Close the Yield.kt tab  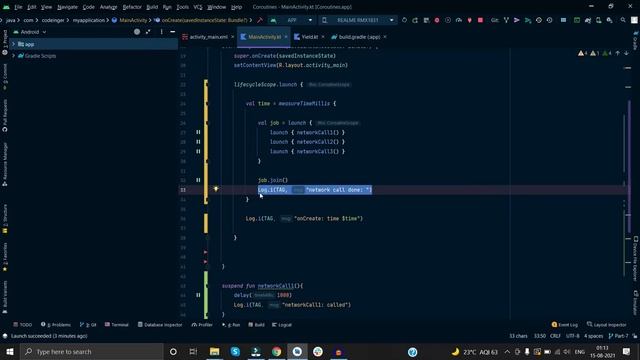coord(323,37)
